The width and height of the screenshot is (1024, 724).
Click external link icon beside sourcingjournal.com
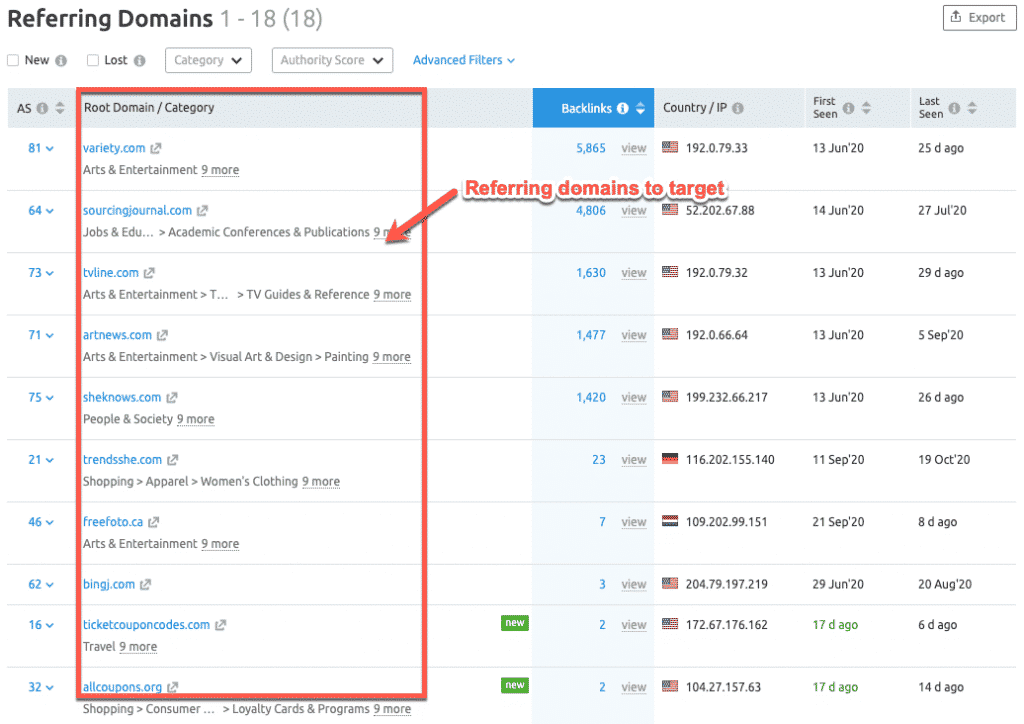click(x=202, y=211)
